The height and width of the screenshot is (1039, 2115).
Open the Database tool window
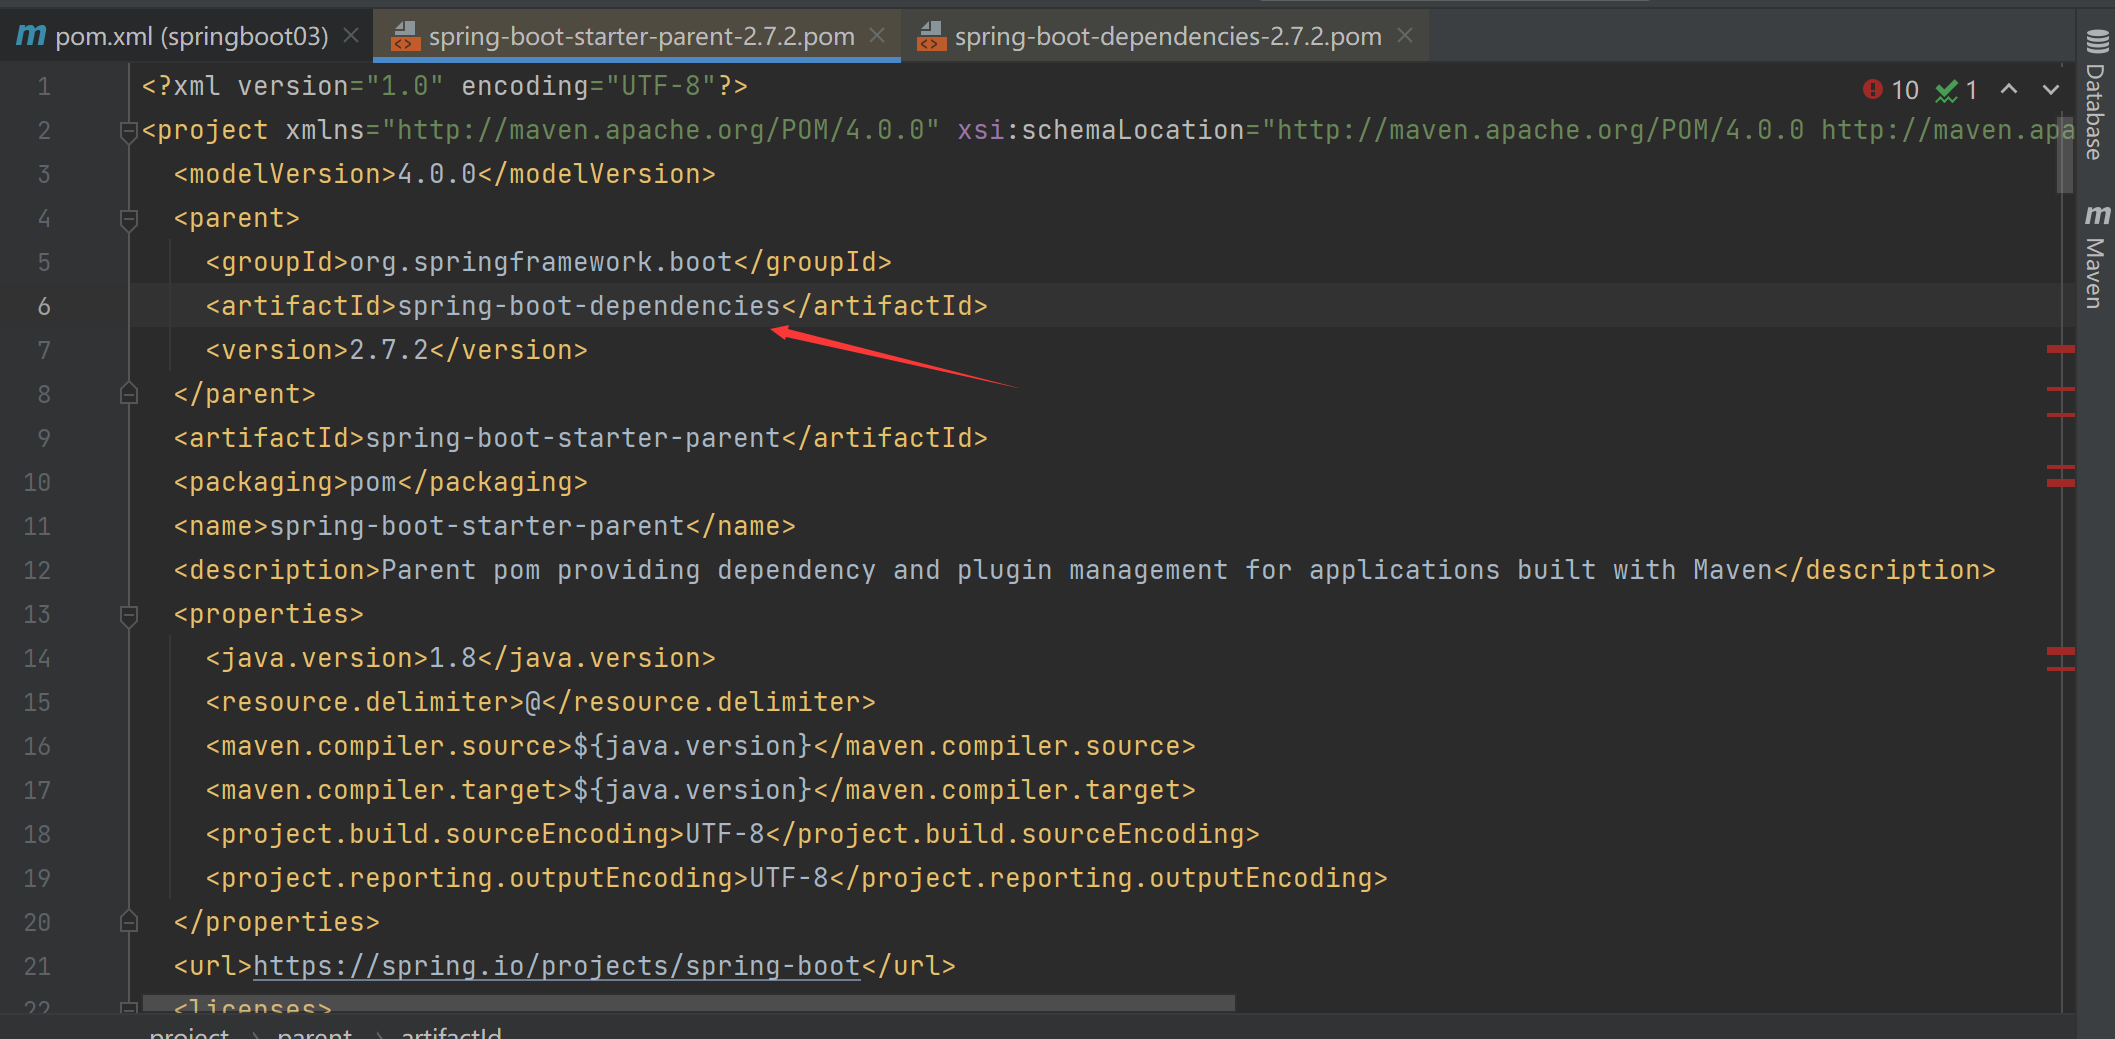pyautogui.click(x=2096, y=95)
